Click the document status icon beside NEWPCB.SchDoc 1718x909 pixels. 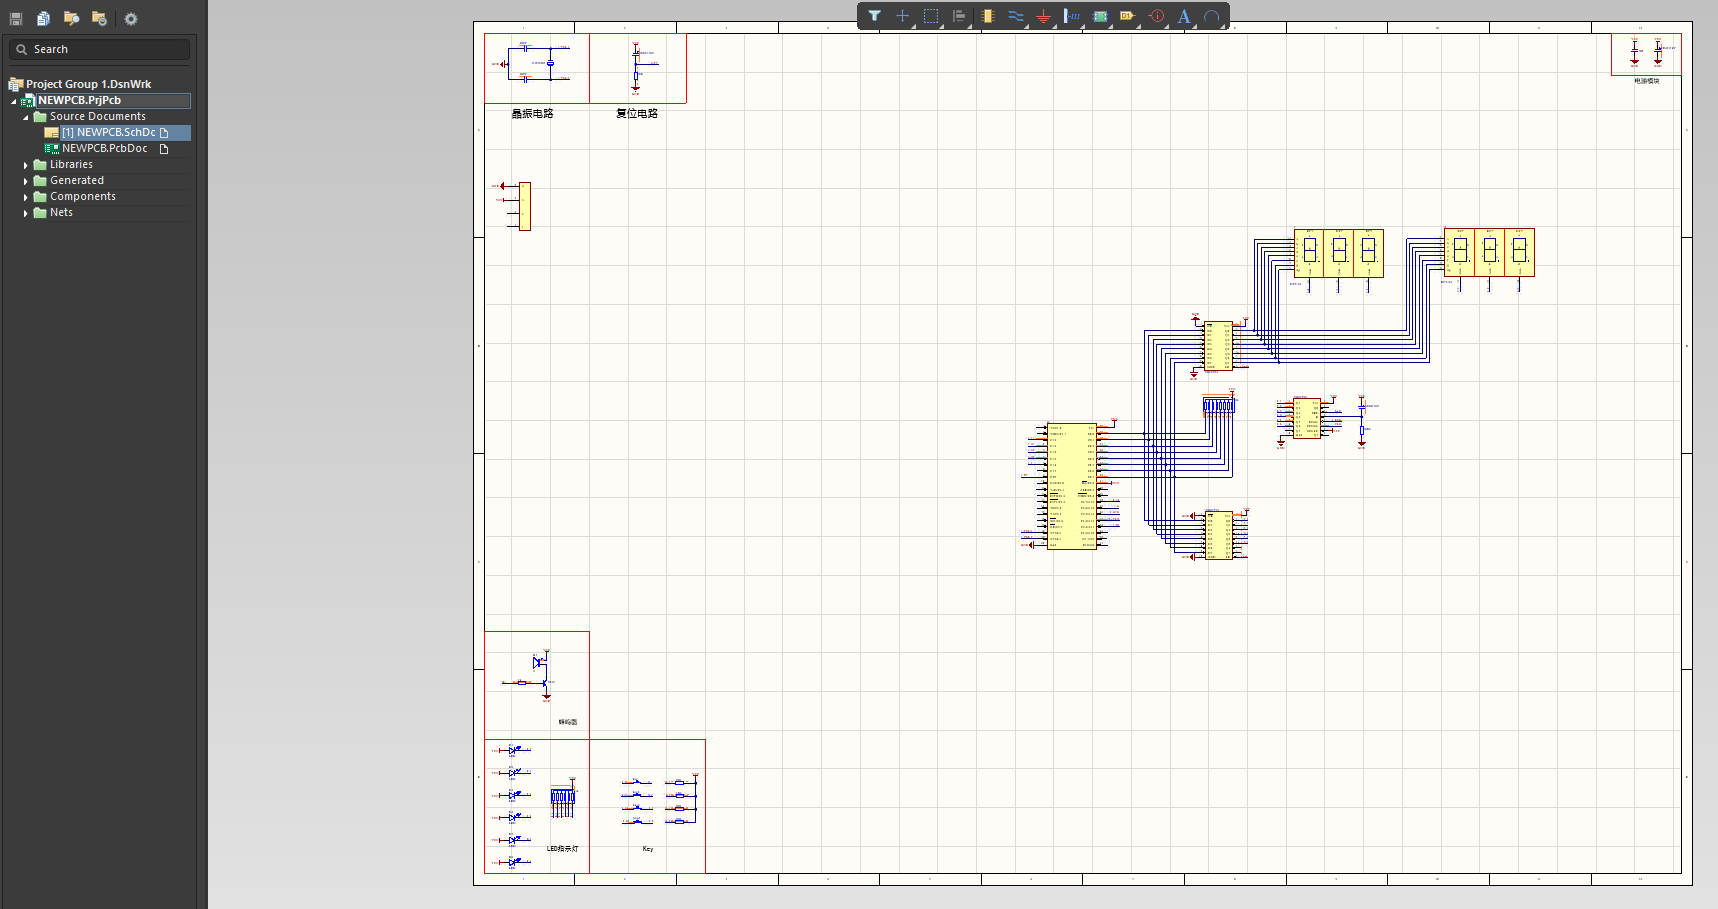pos(164,133)
